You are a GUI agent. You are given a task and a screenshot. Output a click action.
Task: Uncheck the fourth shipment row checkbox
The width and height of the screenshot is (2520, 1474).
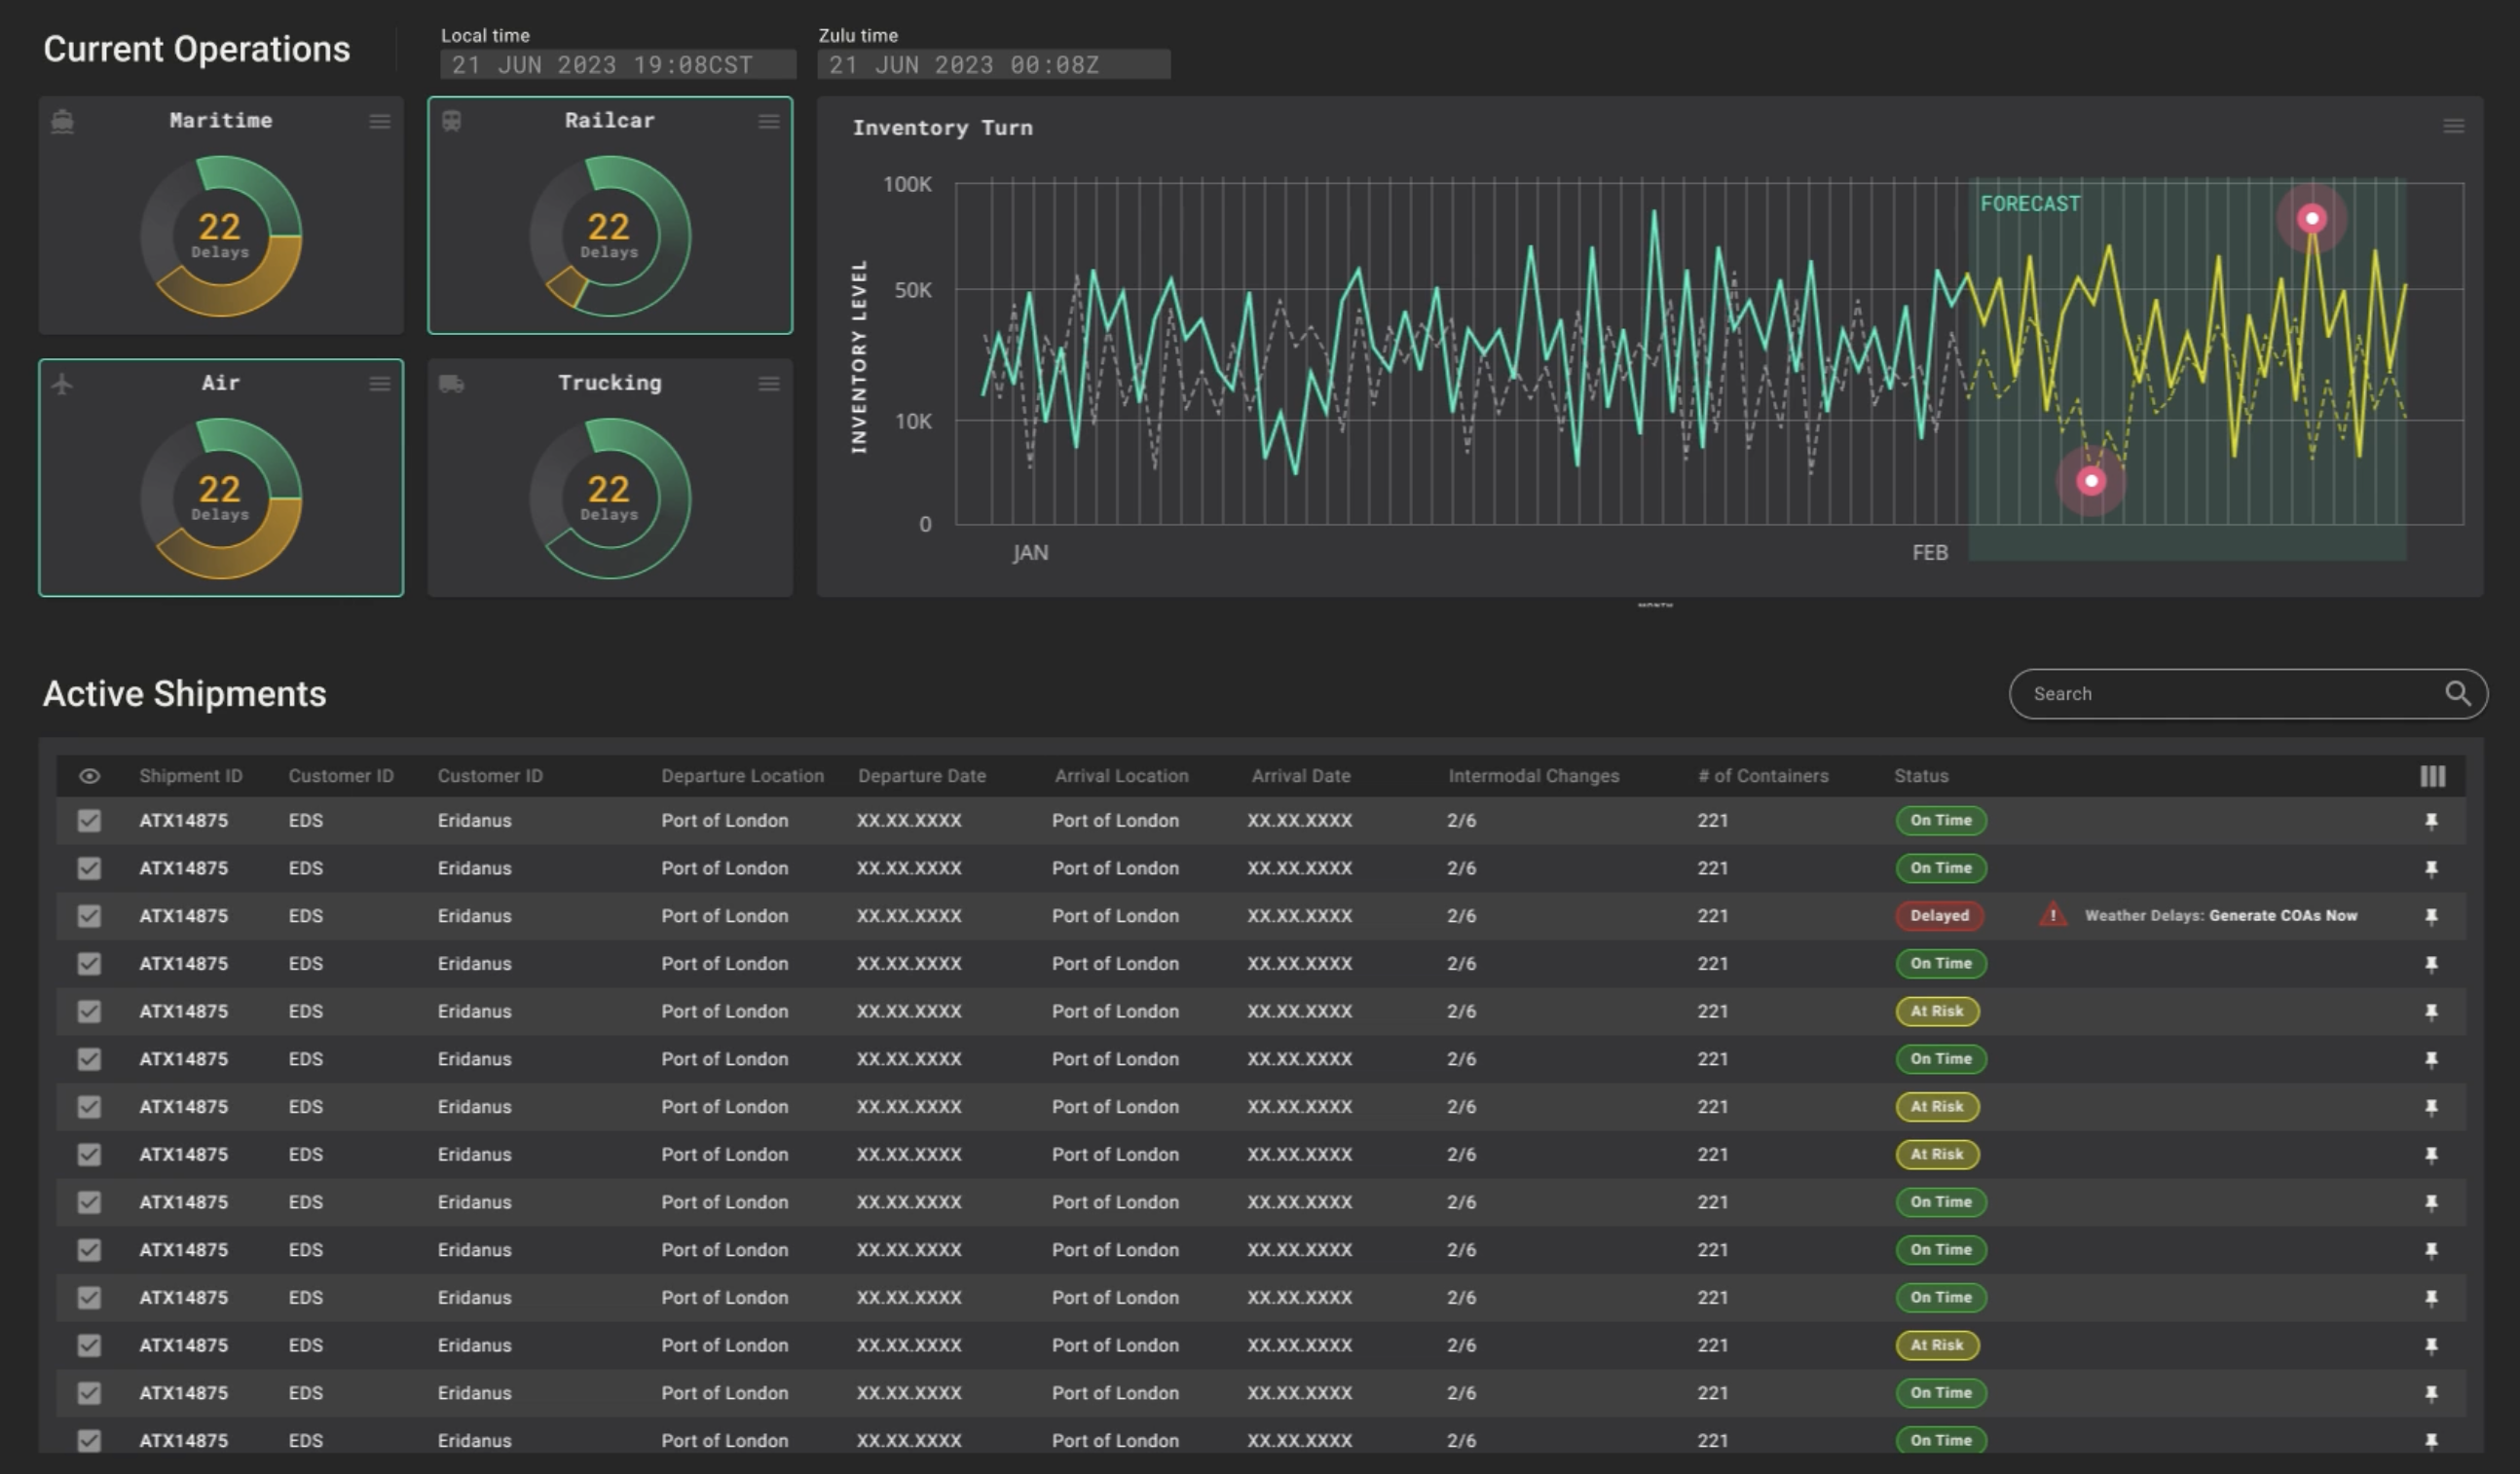tap(89, 964)
